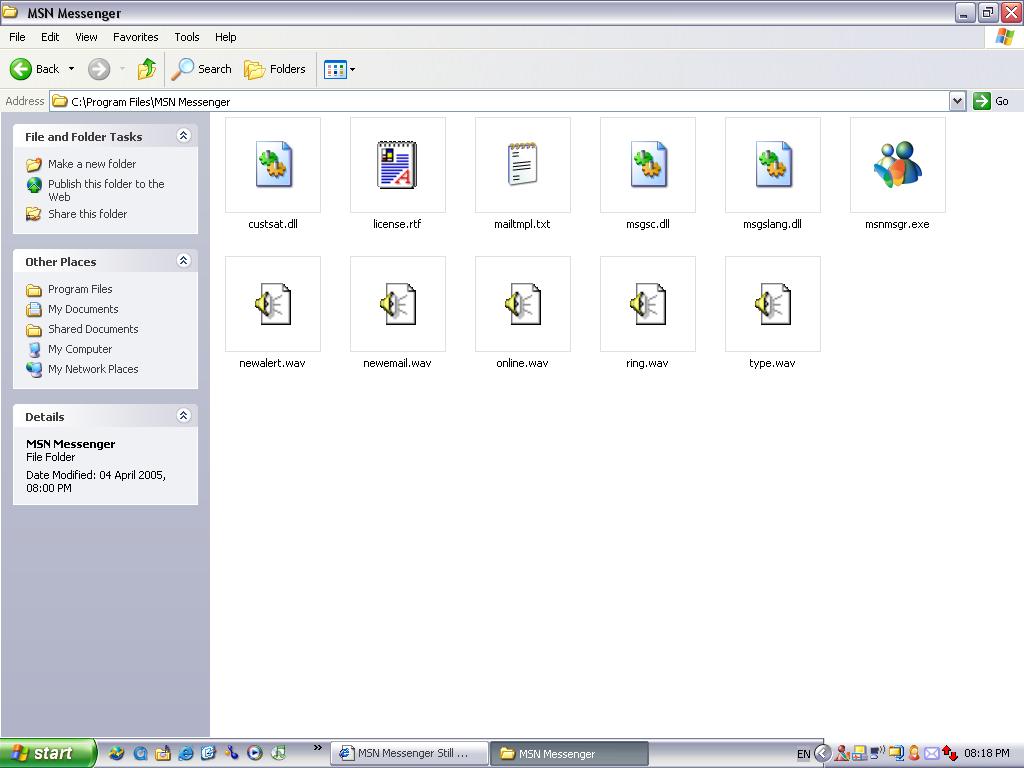Select the msgslang.dll file icon
The height and width of the screenshot is (768, 1024).
click(773, 165)
